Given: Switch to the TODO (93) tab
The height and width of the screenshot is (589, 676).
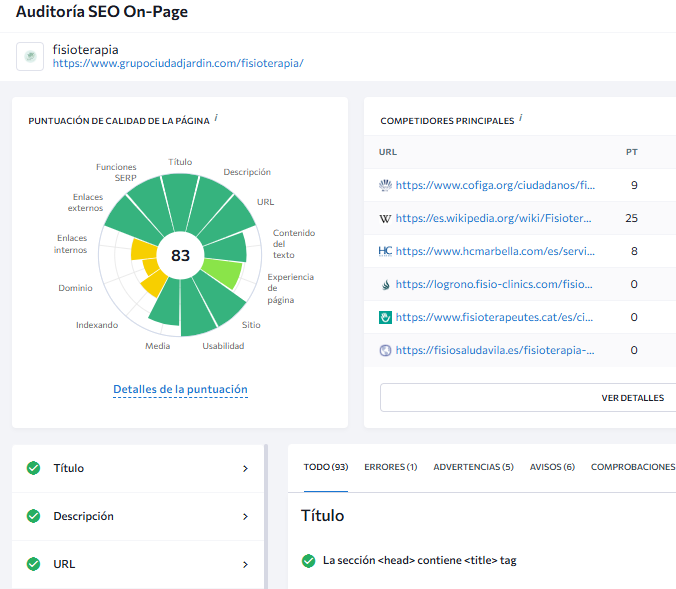Looking at the screenshot, I should coord(326,467).
